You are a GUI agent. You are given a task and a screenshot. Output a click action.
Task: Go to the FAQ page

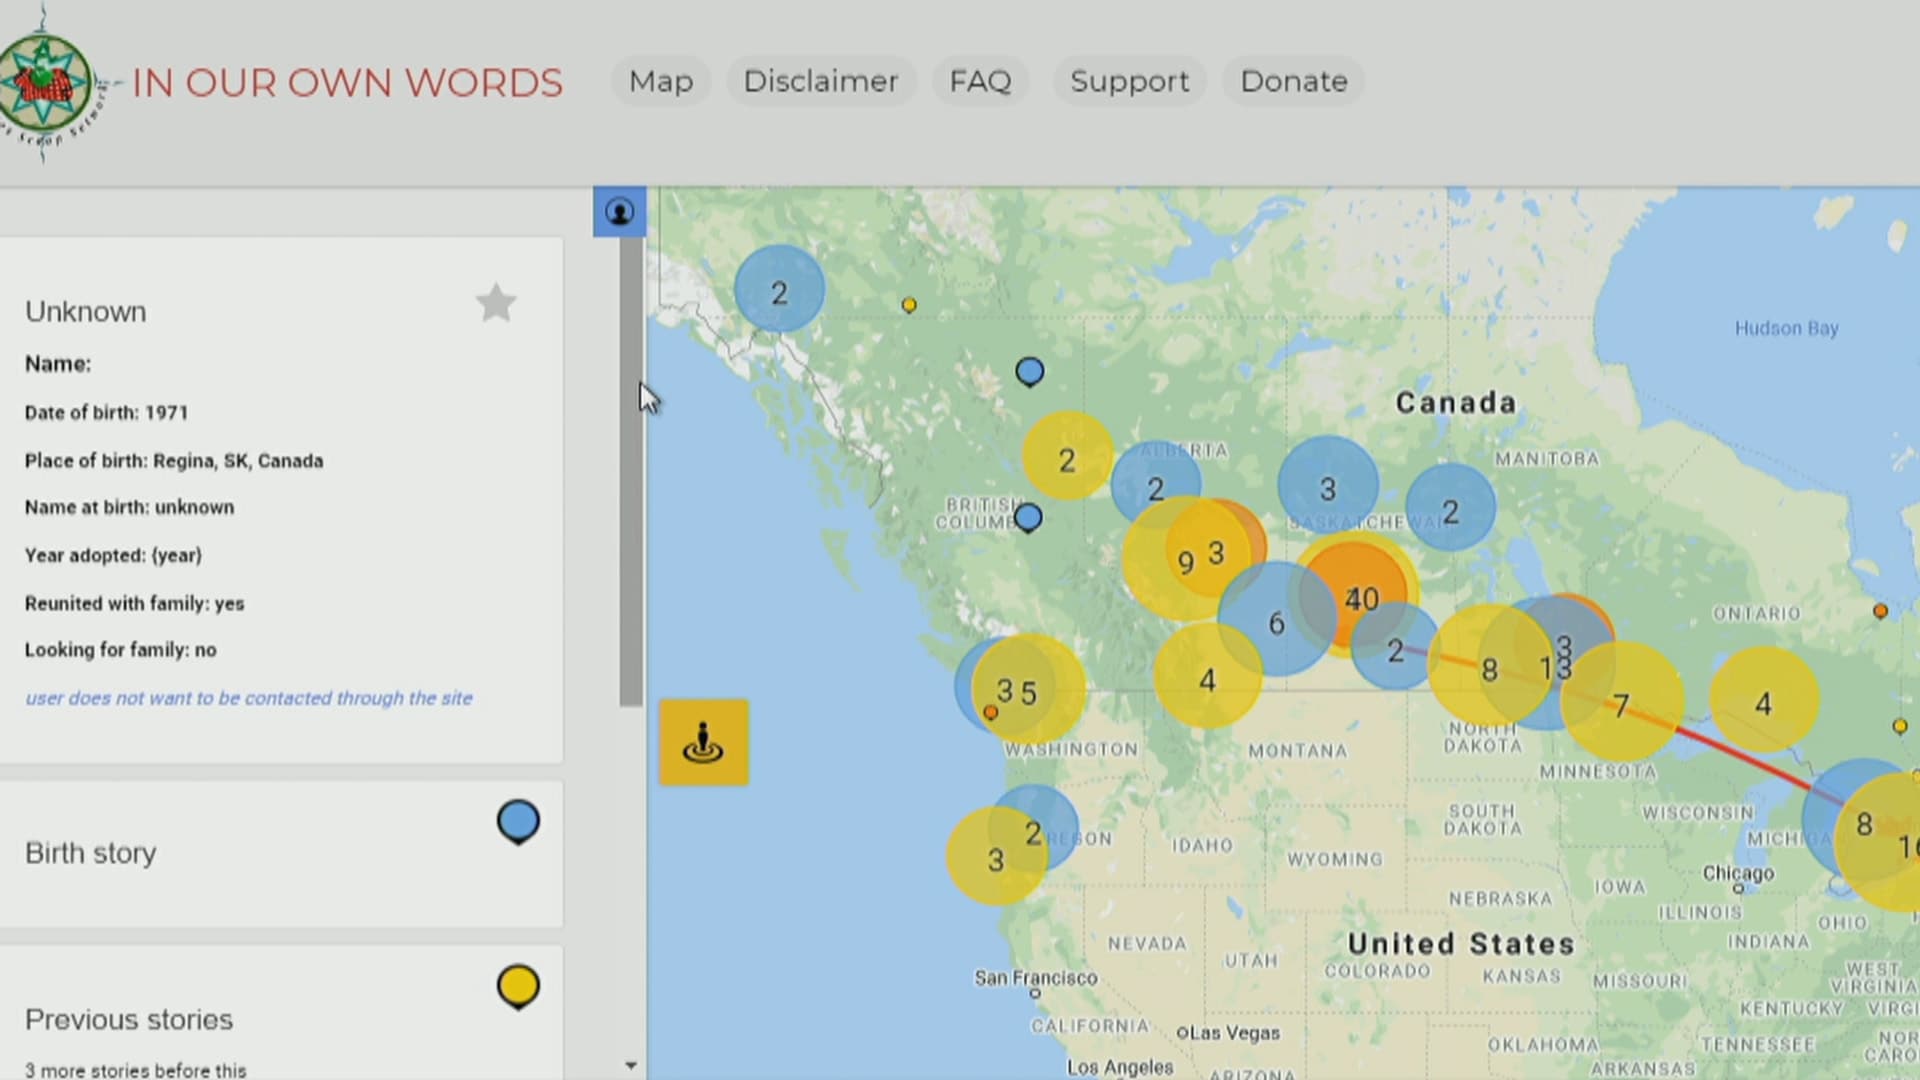coord(980,81)
